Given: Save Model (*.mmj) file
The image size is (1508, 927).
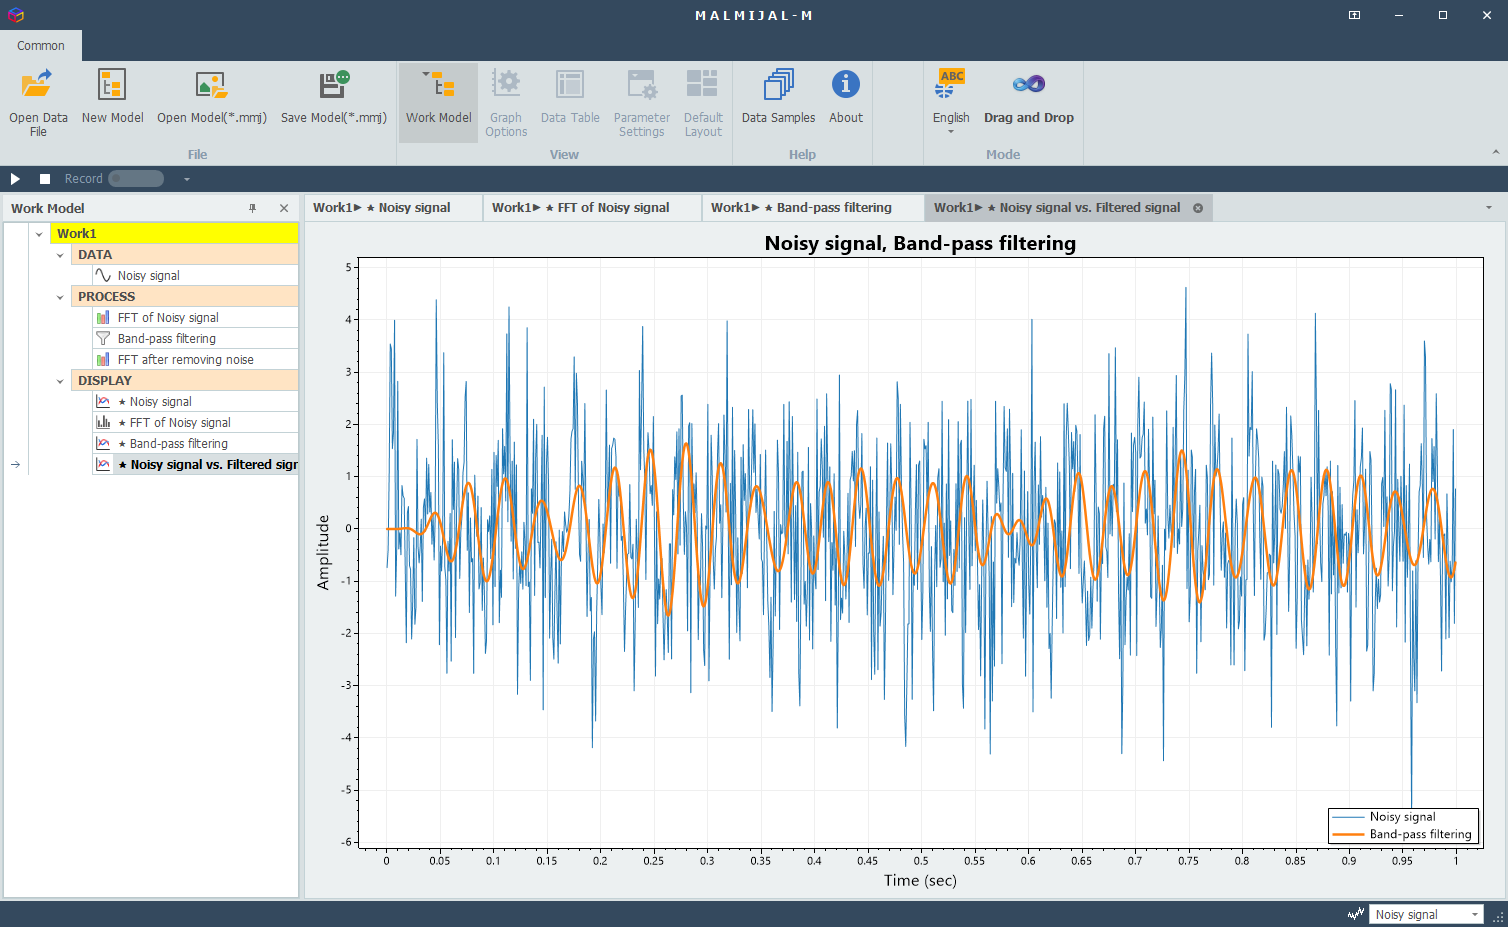Looking at the screenshot, I should tap(333, 97).
